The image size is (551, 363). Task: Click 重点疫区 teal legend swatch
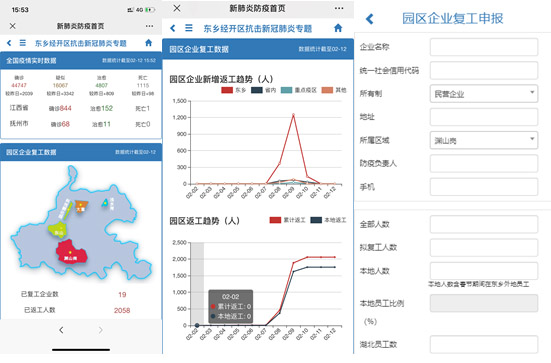tap(286, 90)
